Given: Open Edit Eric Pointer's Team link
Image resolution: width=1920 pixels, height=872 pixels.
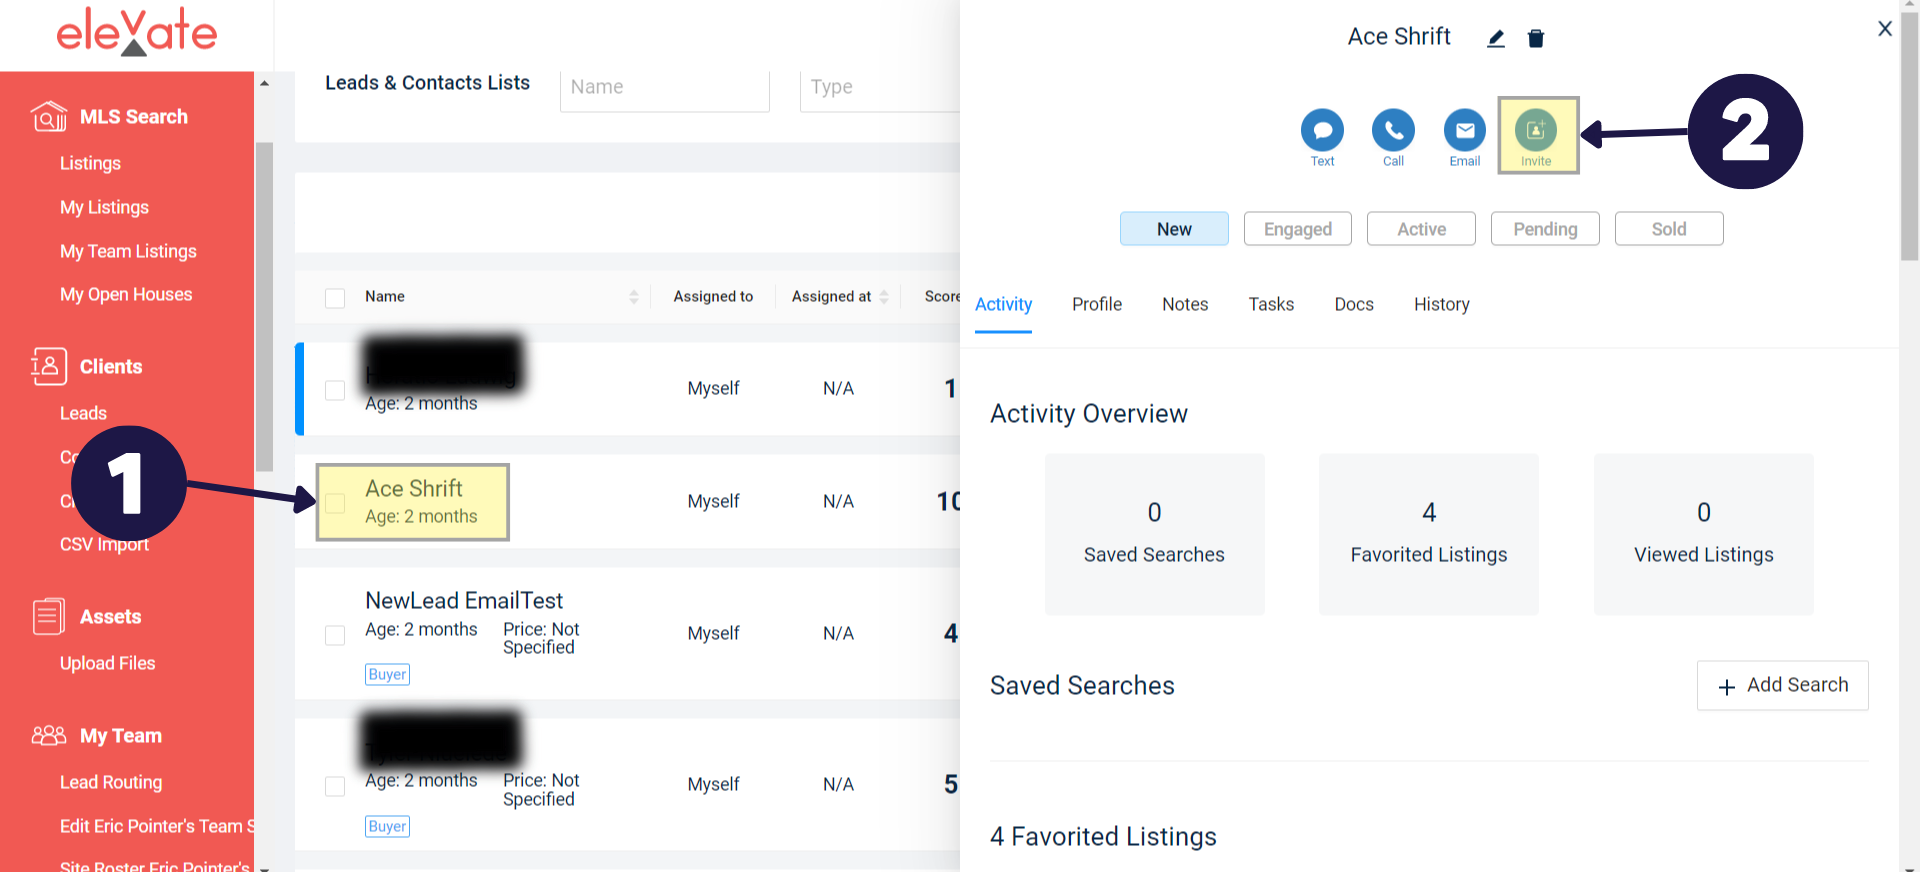Looking at the screenshot, I should (x=156, y=826).
